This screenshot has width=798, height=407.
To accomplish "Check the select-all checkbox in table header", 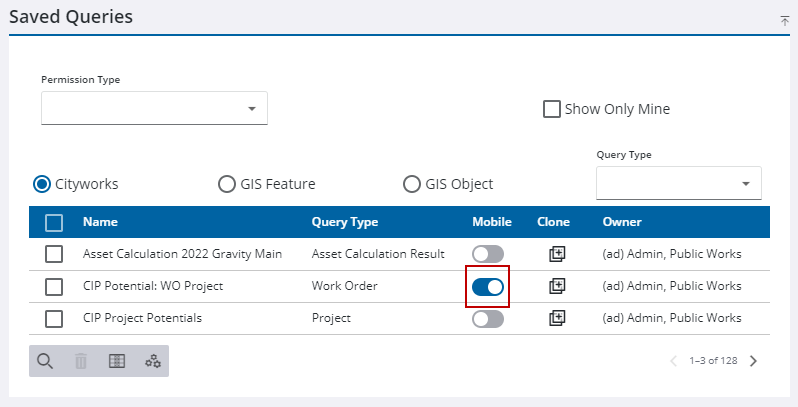I will pos(54,223).
